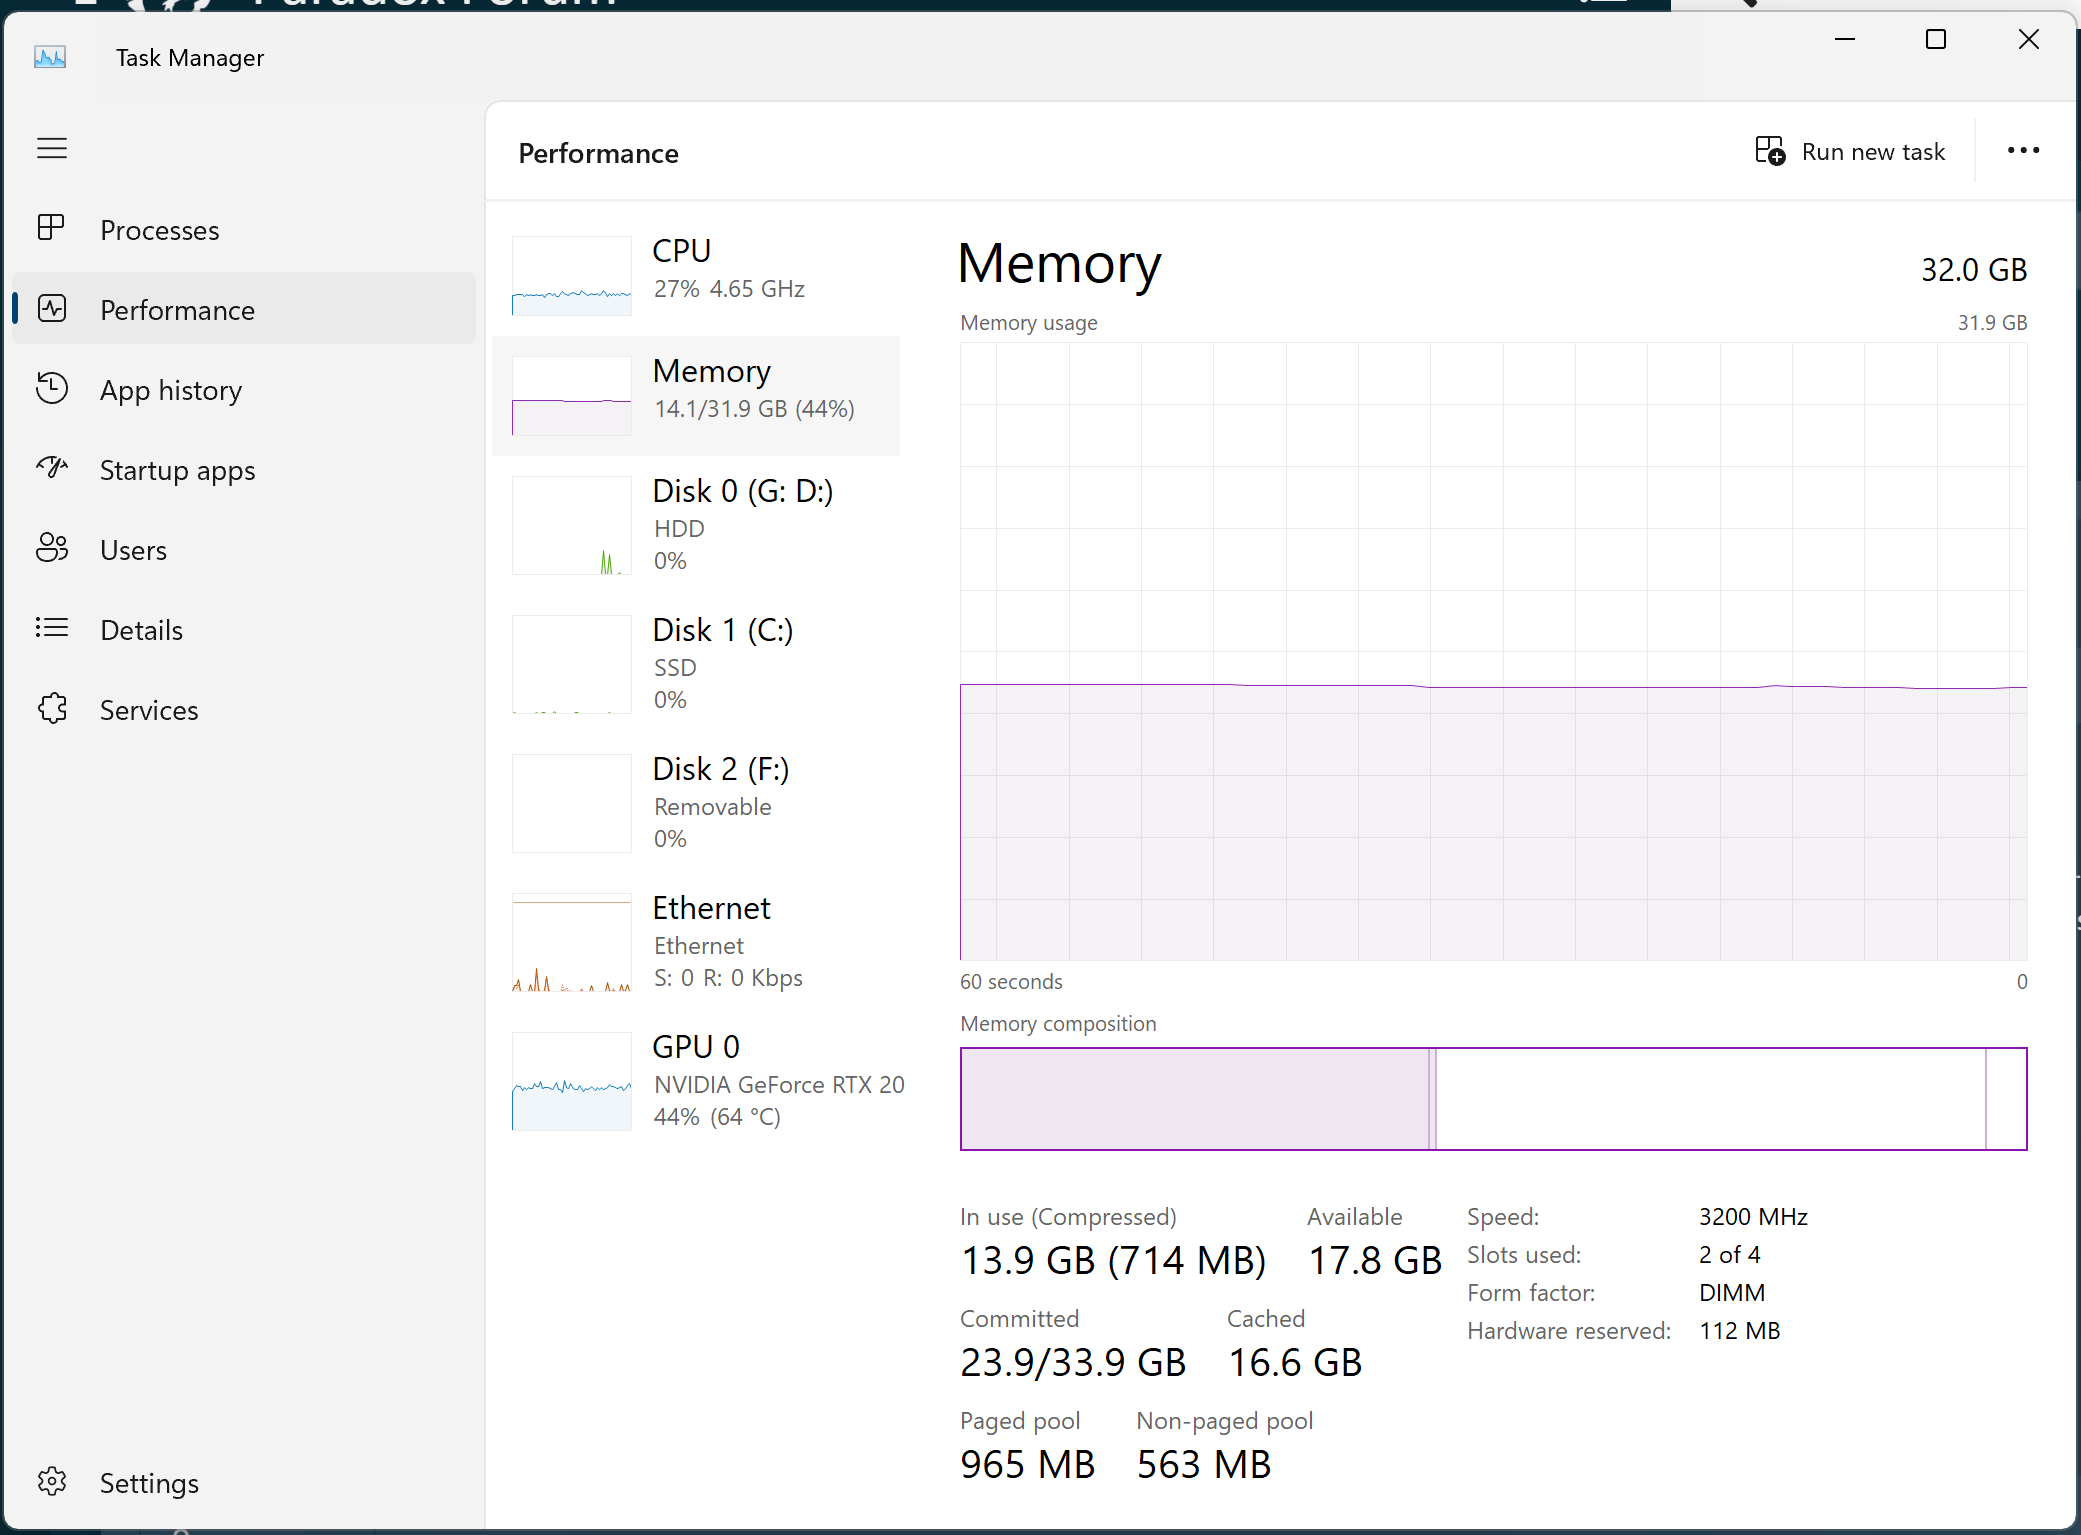Open Settings gear icon

point(52,1481)
